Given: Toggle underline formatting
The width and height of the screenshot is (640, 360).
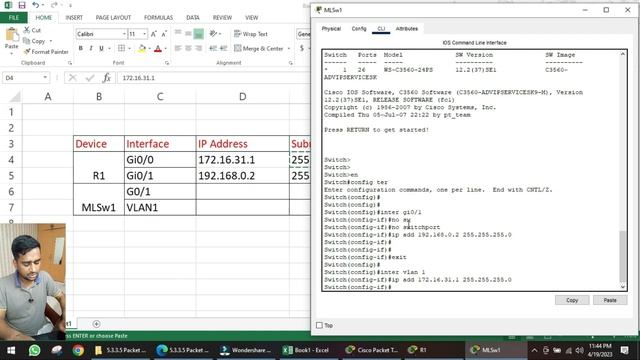Looking at the screenshot, I should [101, 49].
